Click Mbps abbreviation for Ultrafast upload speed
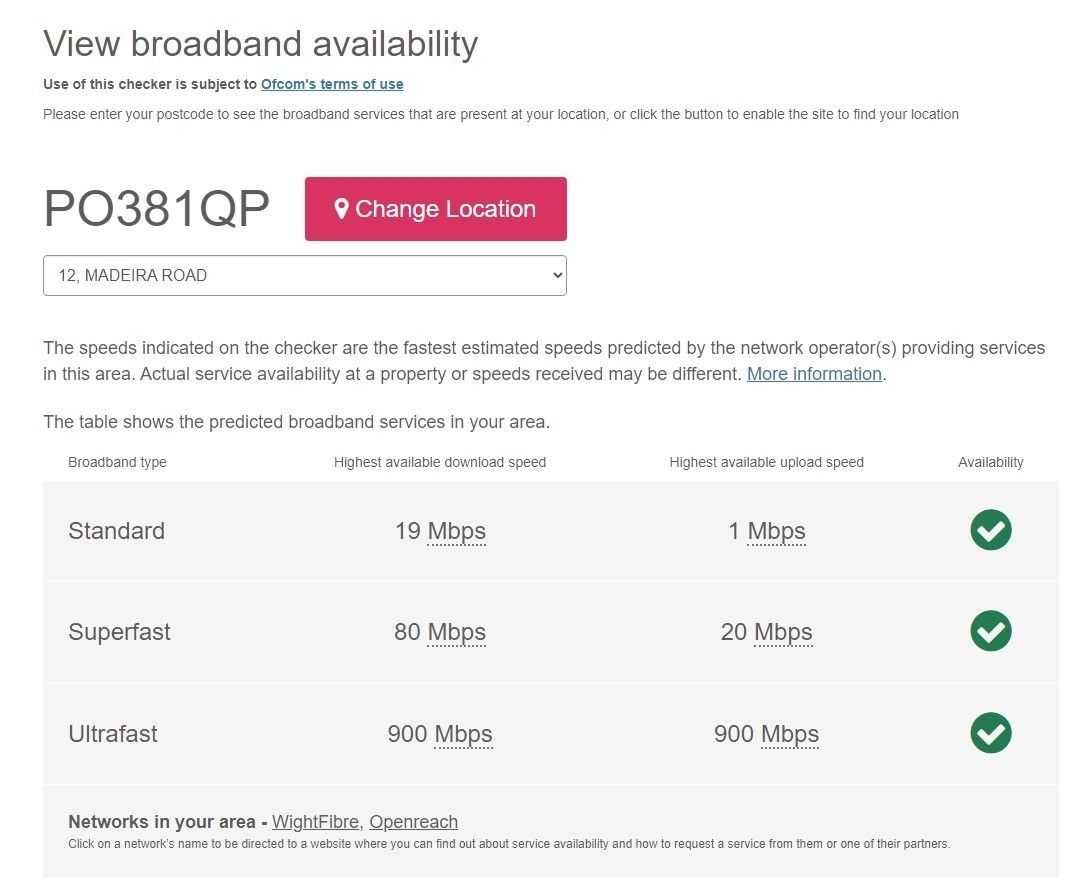 click(x=789, y=734)
